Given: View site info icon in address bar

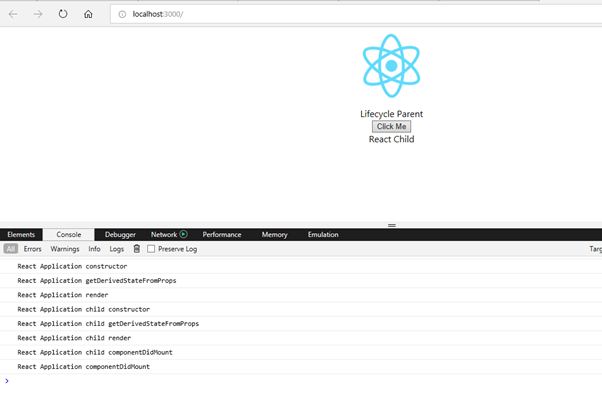Looking at the screenshot, I should coord(122,14).
